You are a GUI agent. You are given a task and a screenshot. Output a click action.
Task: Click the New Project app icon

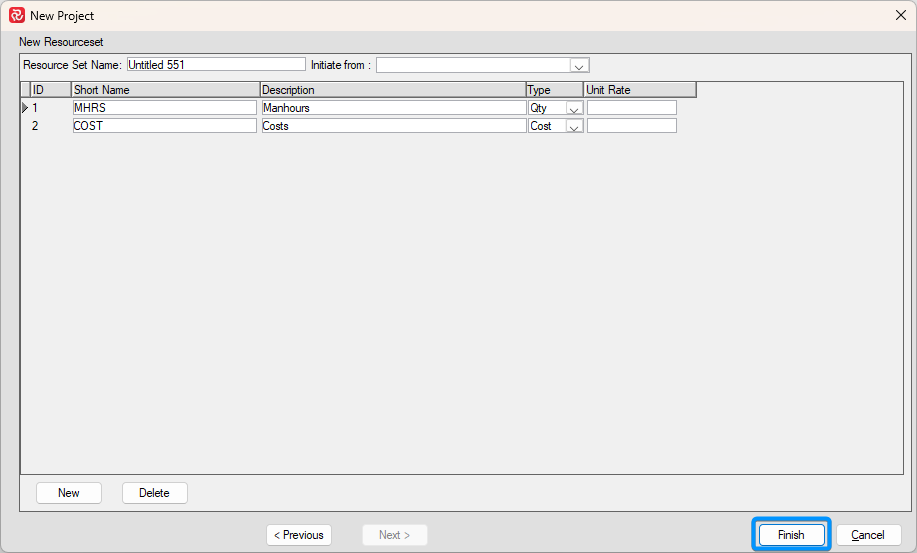coord(16,16)
